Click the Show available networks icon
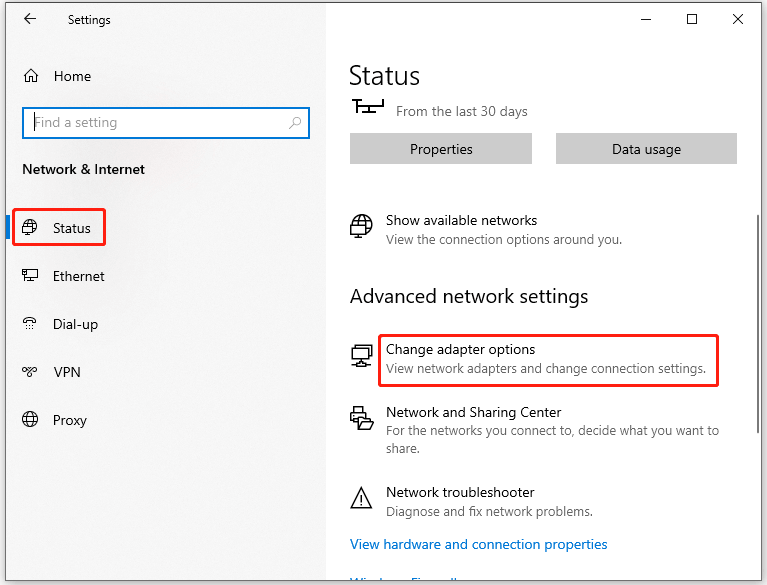The image size is (767, 585). (361, 226)
